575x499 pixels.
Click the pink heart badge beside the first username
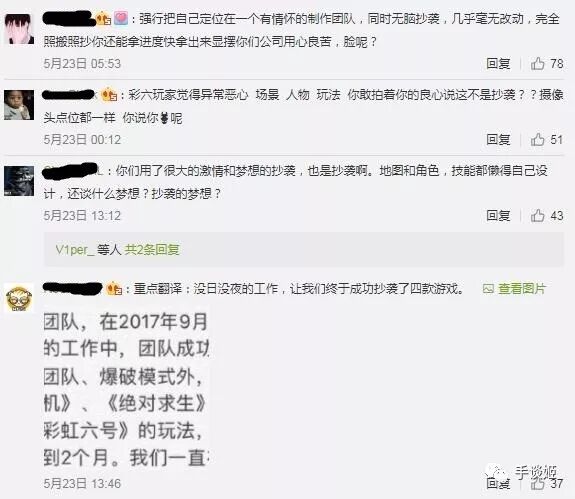pos(121,18)
